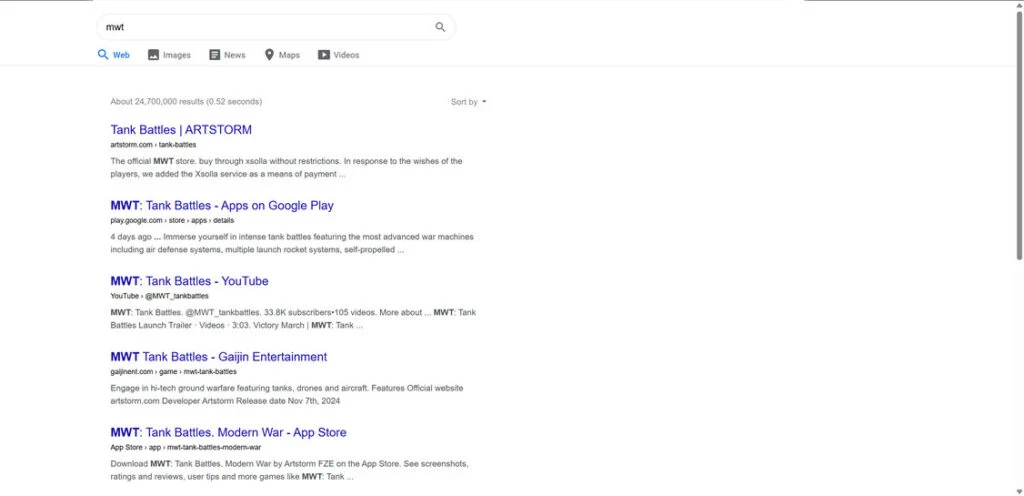Click the snippet starting "The official MWT store"
Viewport: 1024px width, 496px height.
[x=287, y=168]
